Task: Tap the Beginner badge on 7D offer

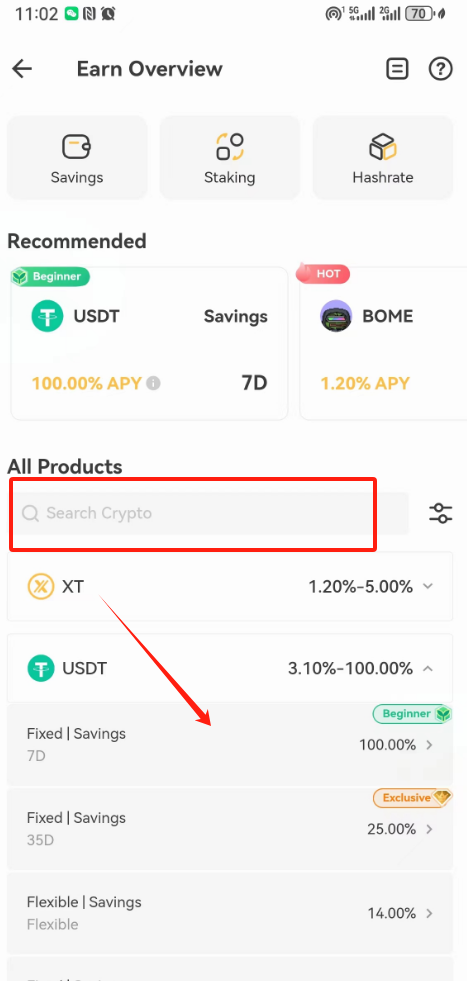Action: coord(413,714)
